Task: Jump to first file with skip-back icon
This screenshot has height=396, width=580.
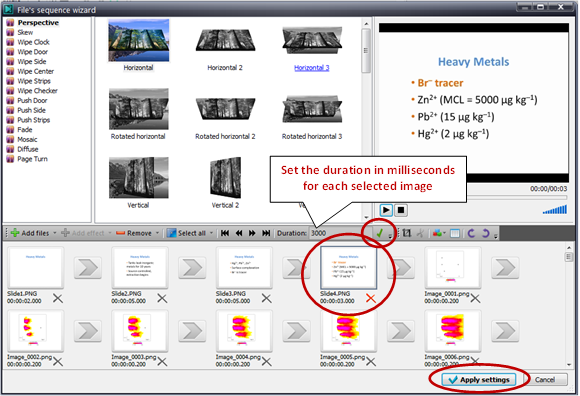Action: click(225, 233)
